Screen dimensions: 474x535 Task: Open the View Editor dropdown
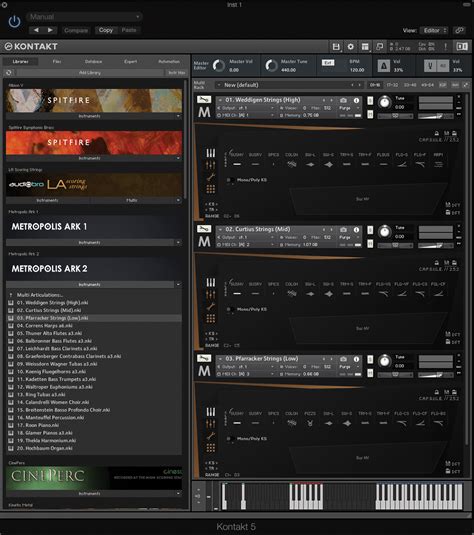(434, 30)
